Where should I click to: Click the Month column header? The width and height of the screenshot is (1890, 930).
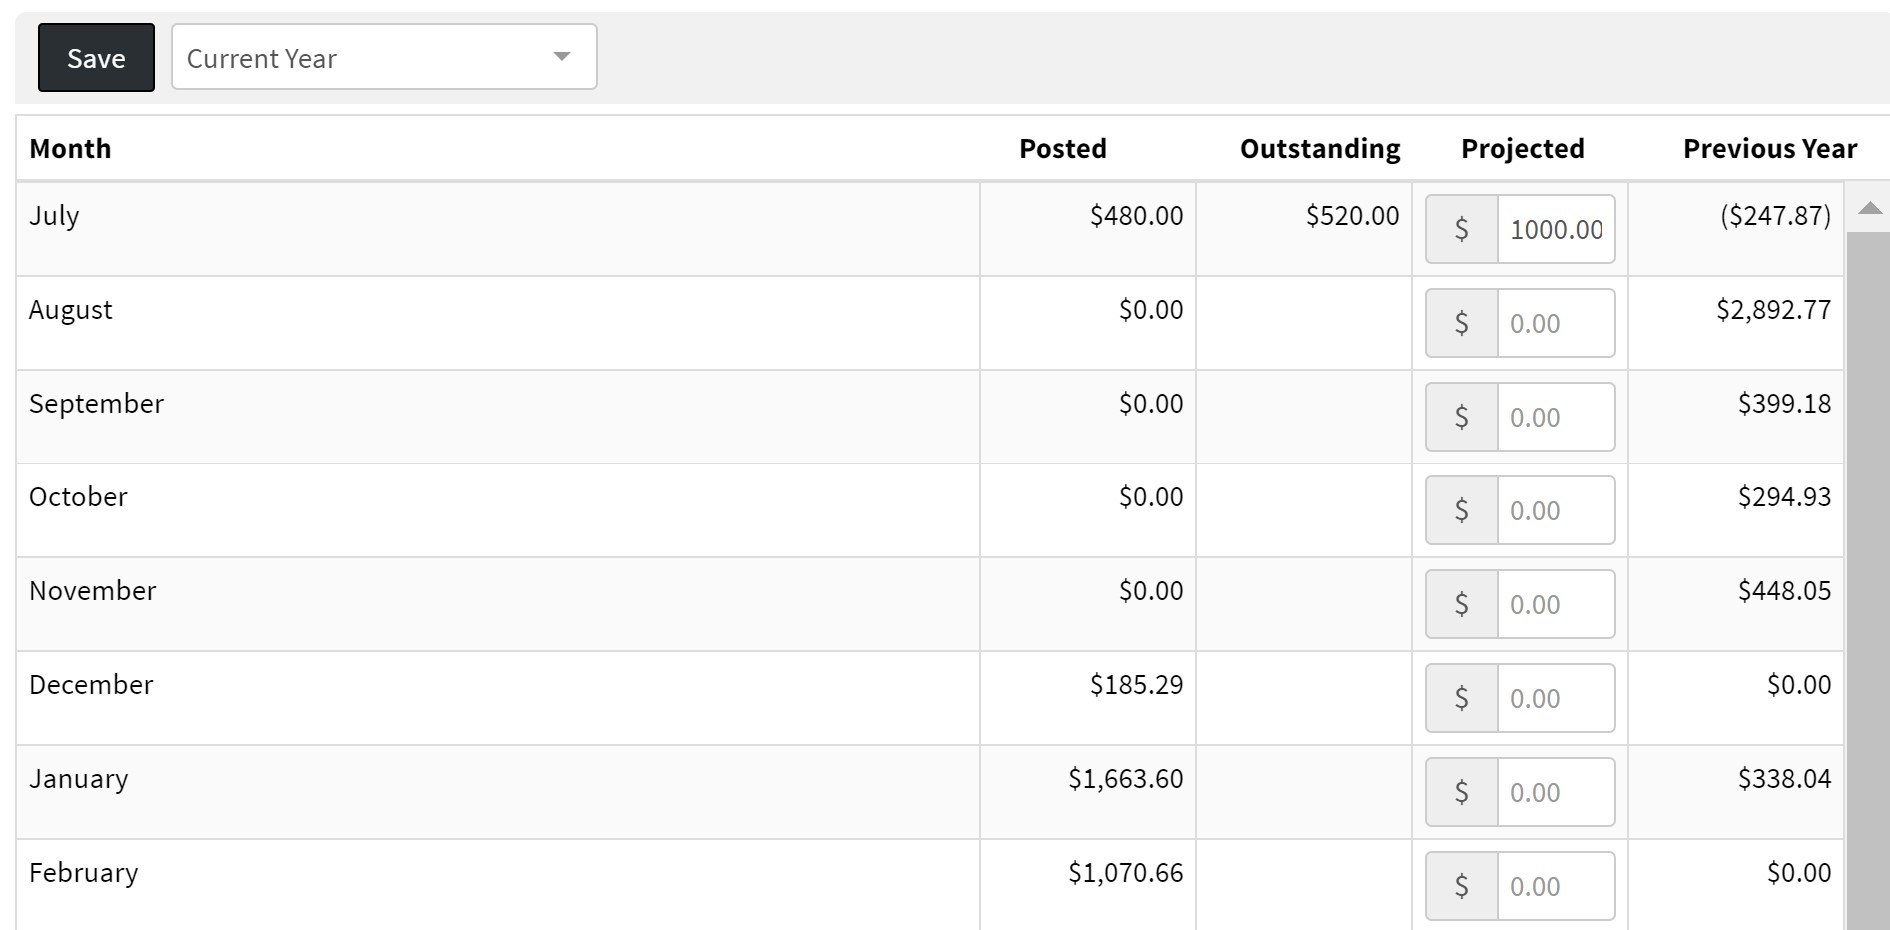point(70,149)
